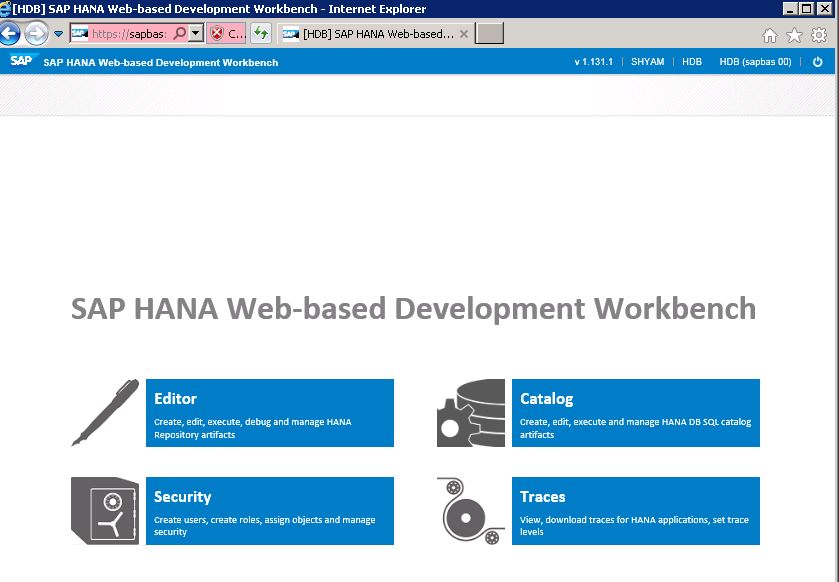This screenshot has width=839, height=582.
Task: Click the tape reel icon beside Traces
Action: pos(471,510)
